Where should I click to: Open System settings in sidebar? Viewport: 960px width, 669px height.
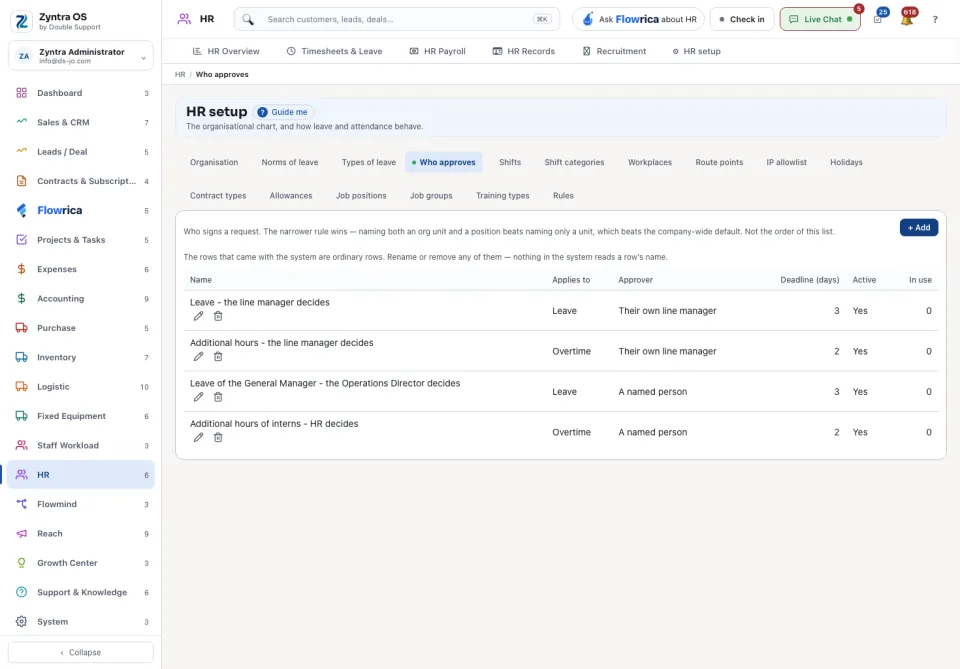click(81, 622)
